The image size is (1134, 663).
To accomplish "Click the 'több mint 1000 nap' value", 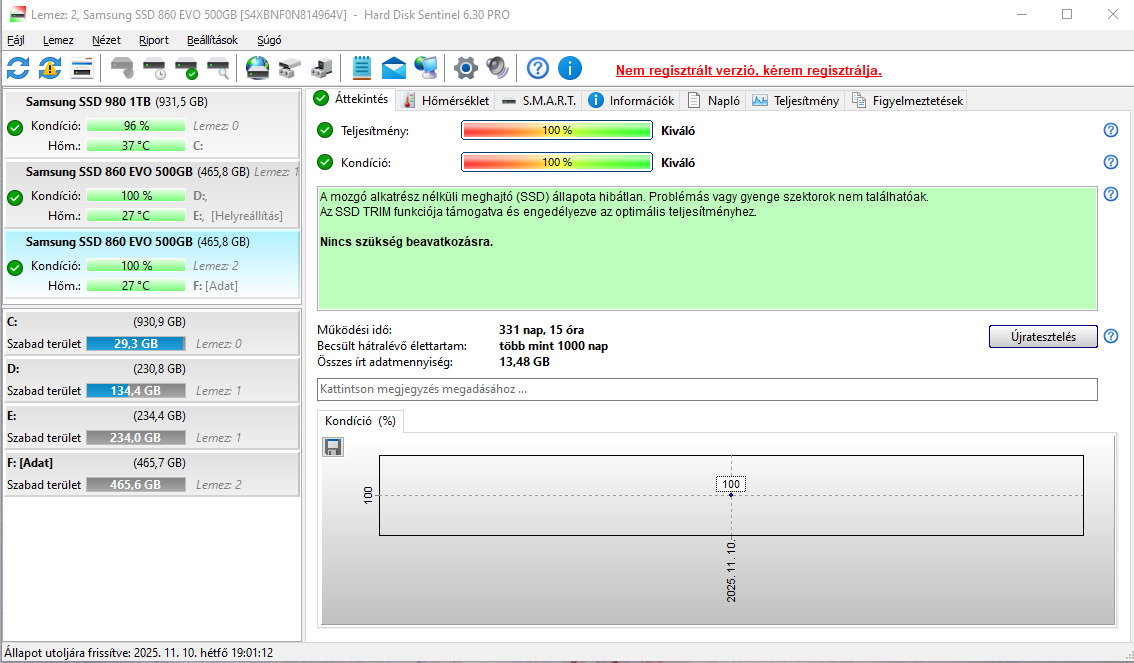I will (554, 346).
